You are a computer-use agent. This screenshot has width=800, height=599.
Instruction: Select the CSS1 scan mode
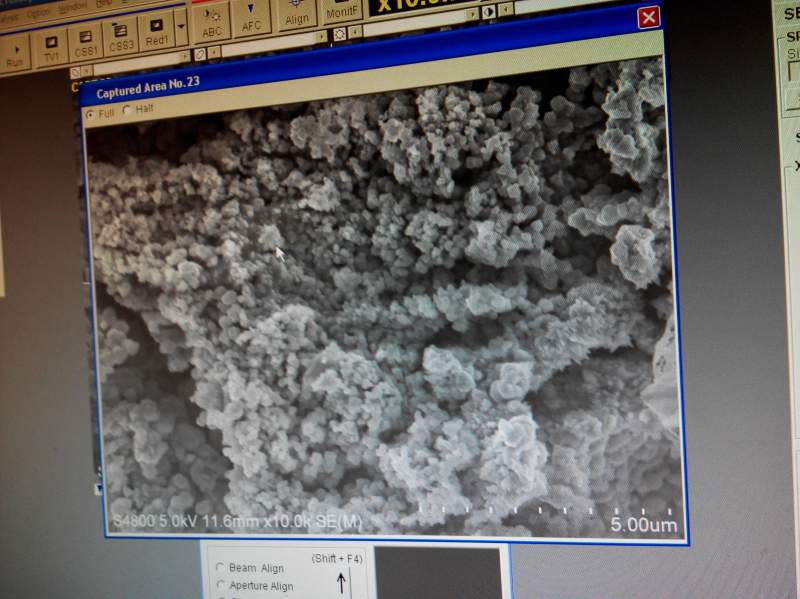point(85,43)
